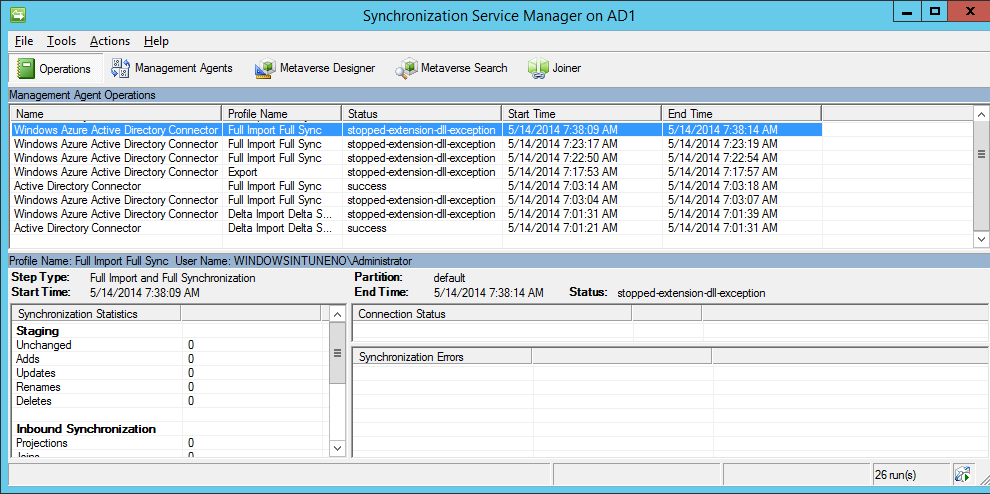Select Active Directory Connector 7:03:14 AM run

tap(417, 186)
